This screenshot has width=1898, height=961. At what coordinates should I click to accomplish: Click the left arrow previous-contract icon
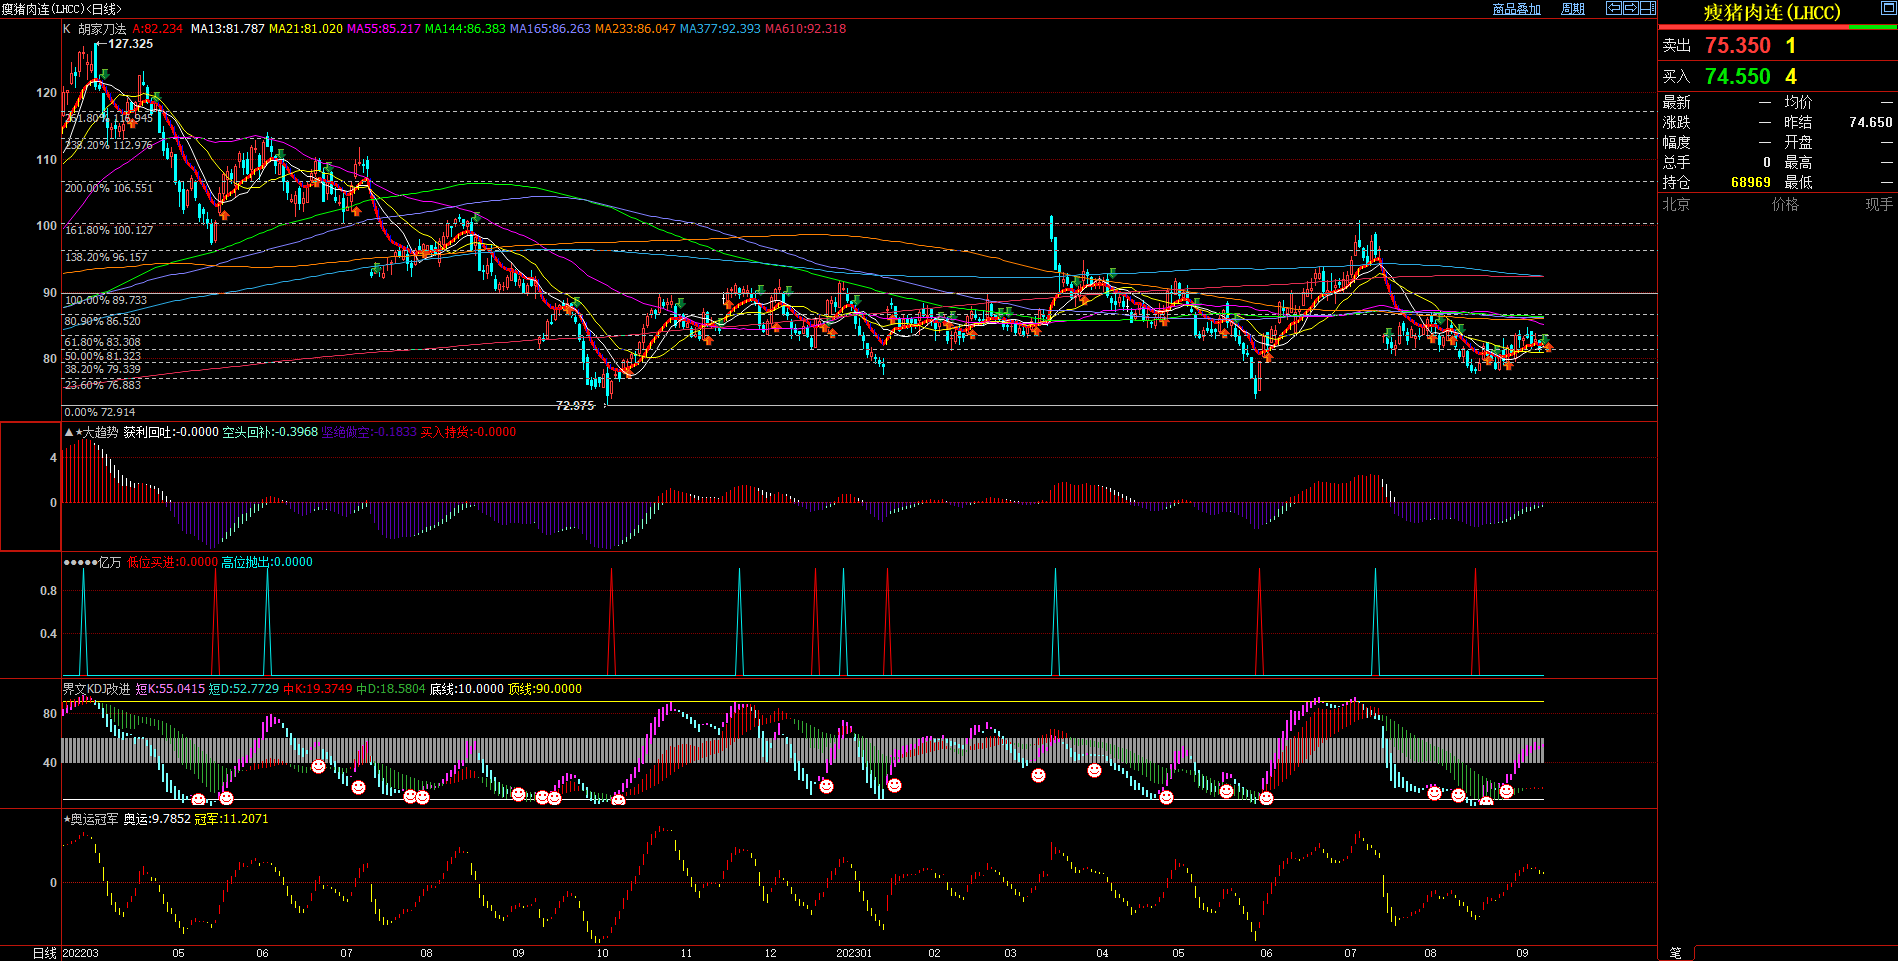click(x=1614, y=8)
